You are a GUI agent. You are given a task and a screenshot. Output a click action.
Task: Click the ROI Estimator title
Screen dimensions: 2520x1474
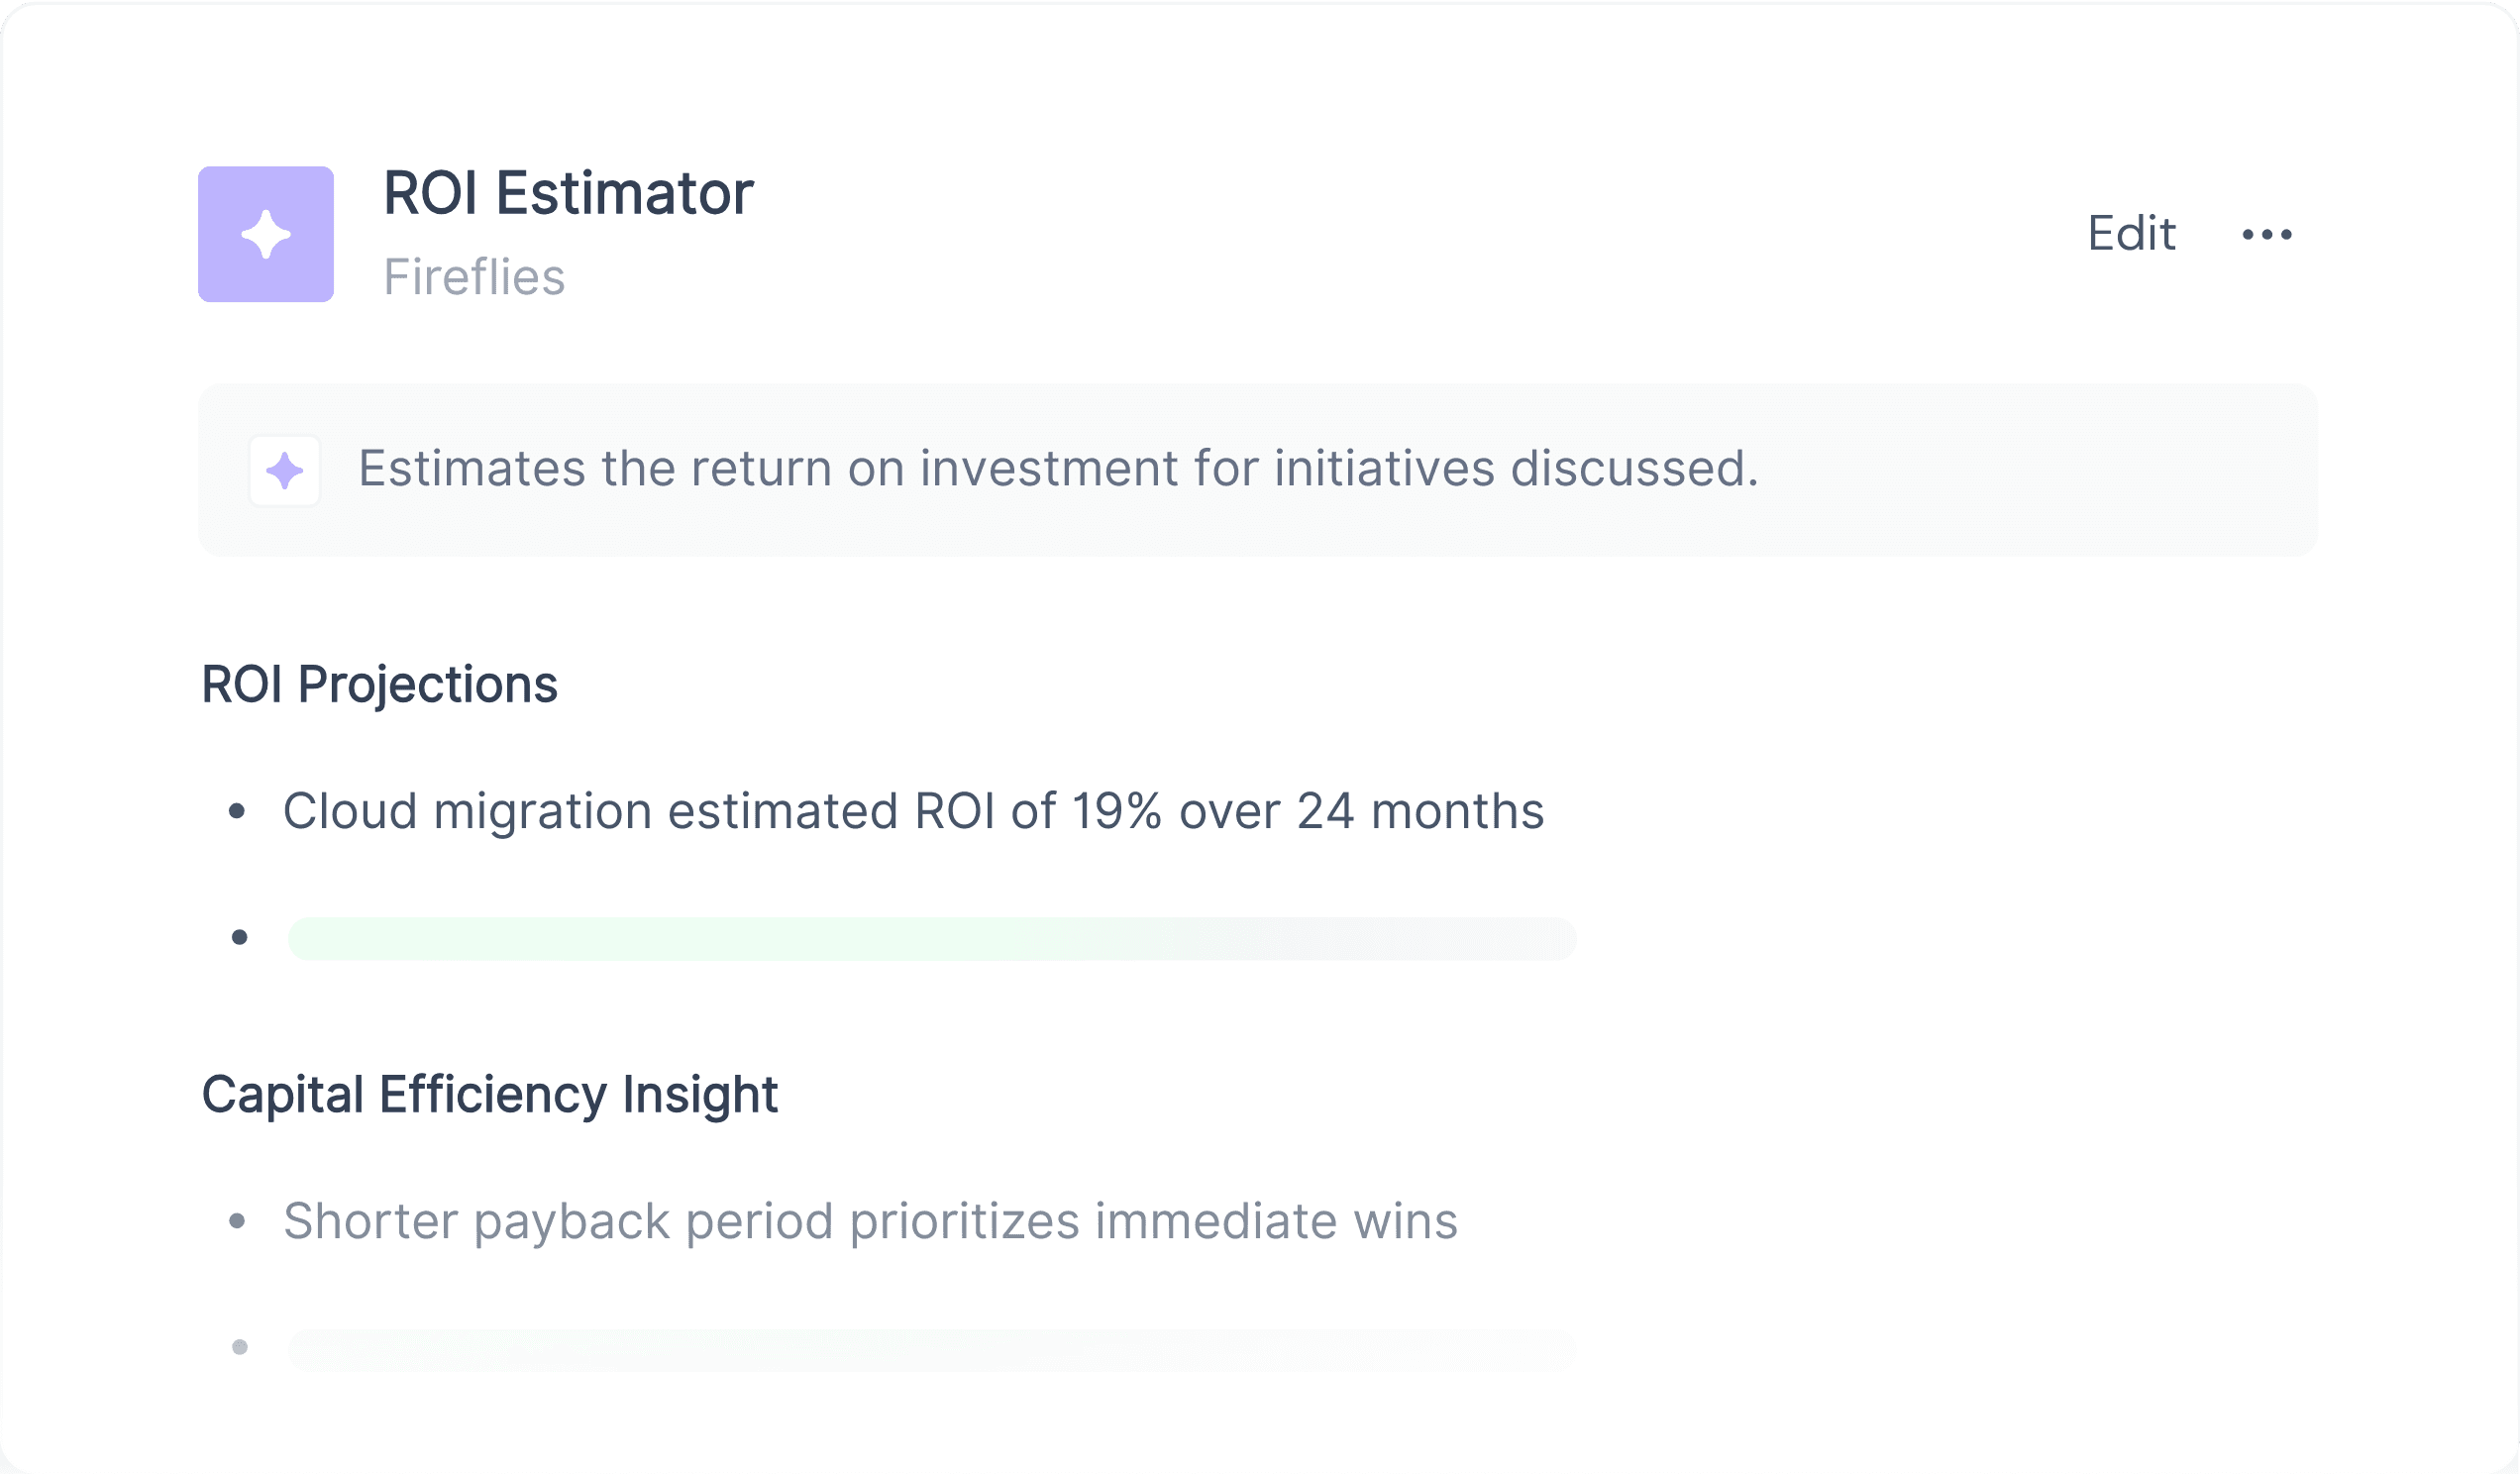568,194
